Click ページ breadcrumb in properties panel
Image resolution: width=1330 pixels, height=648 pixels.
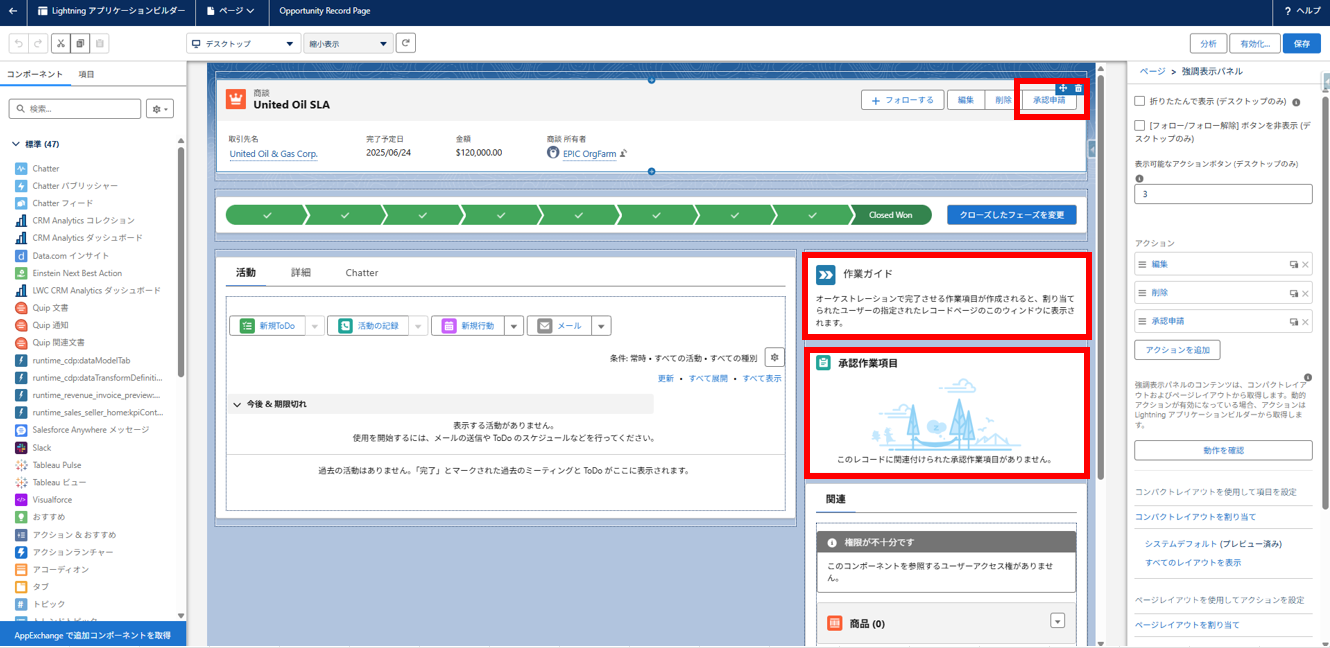pyautogui.click(x=1152, y=72)
